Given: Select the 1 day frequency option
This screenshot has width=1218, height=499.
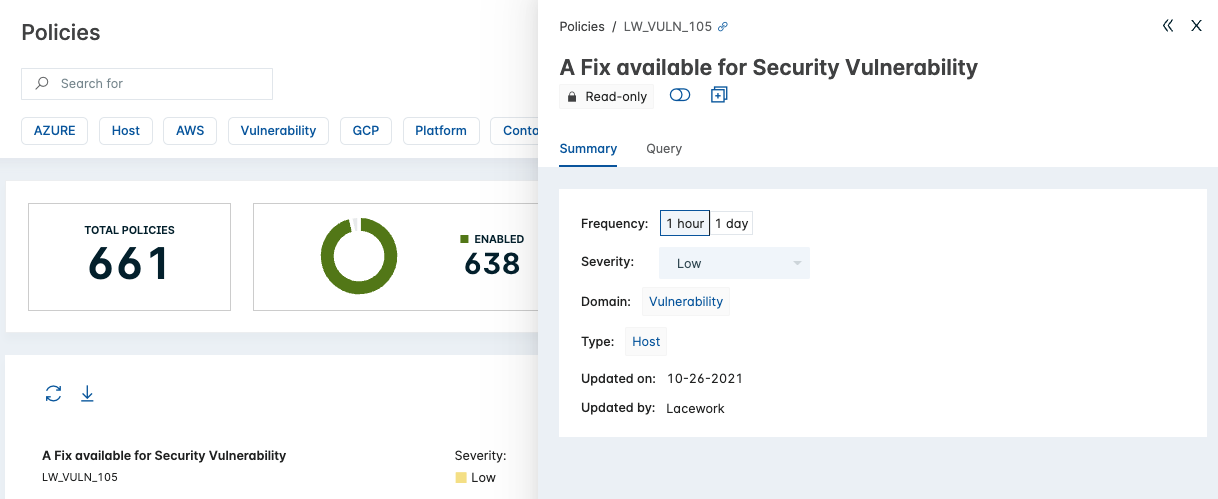Looking at the screenshot, I should (732, 223).
